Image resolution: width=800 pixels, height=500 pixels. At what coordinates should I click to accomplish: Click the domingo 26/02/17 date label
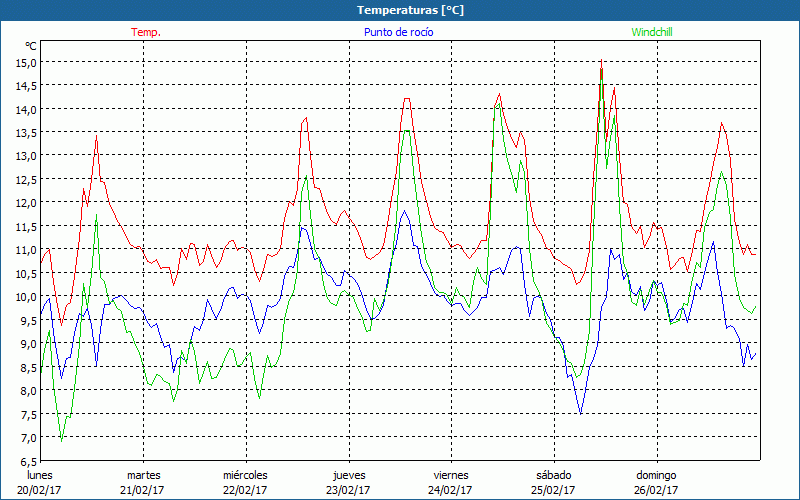[x=656, y=482]
